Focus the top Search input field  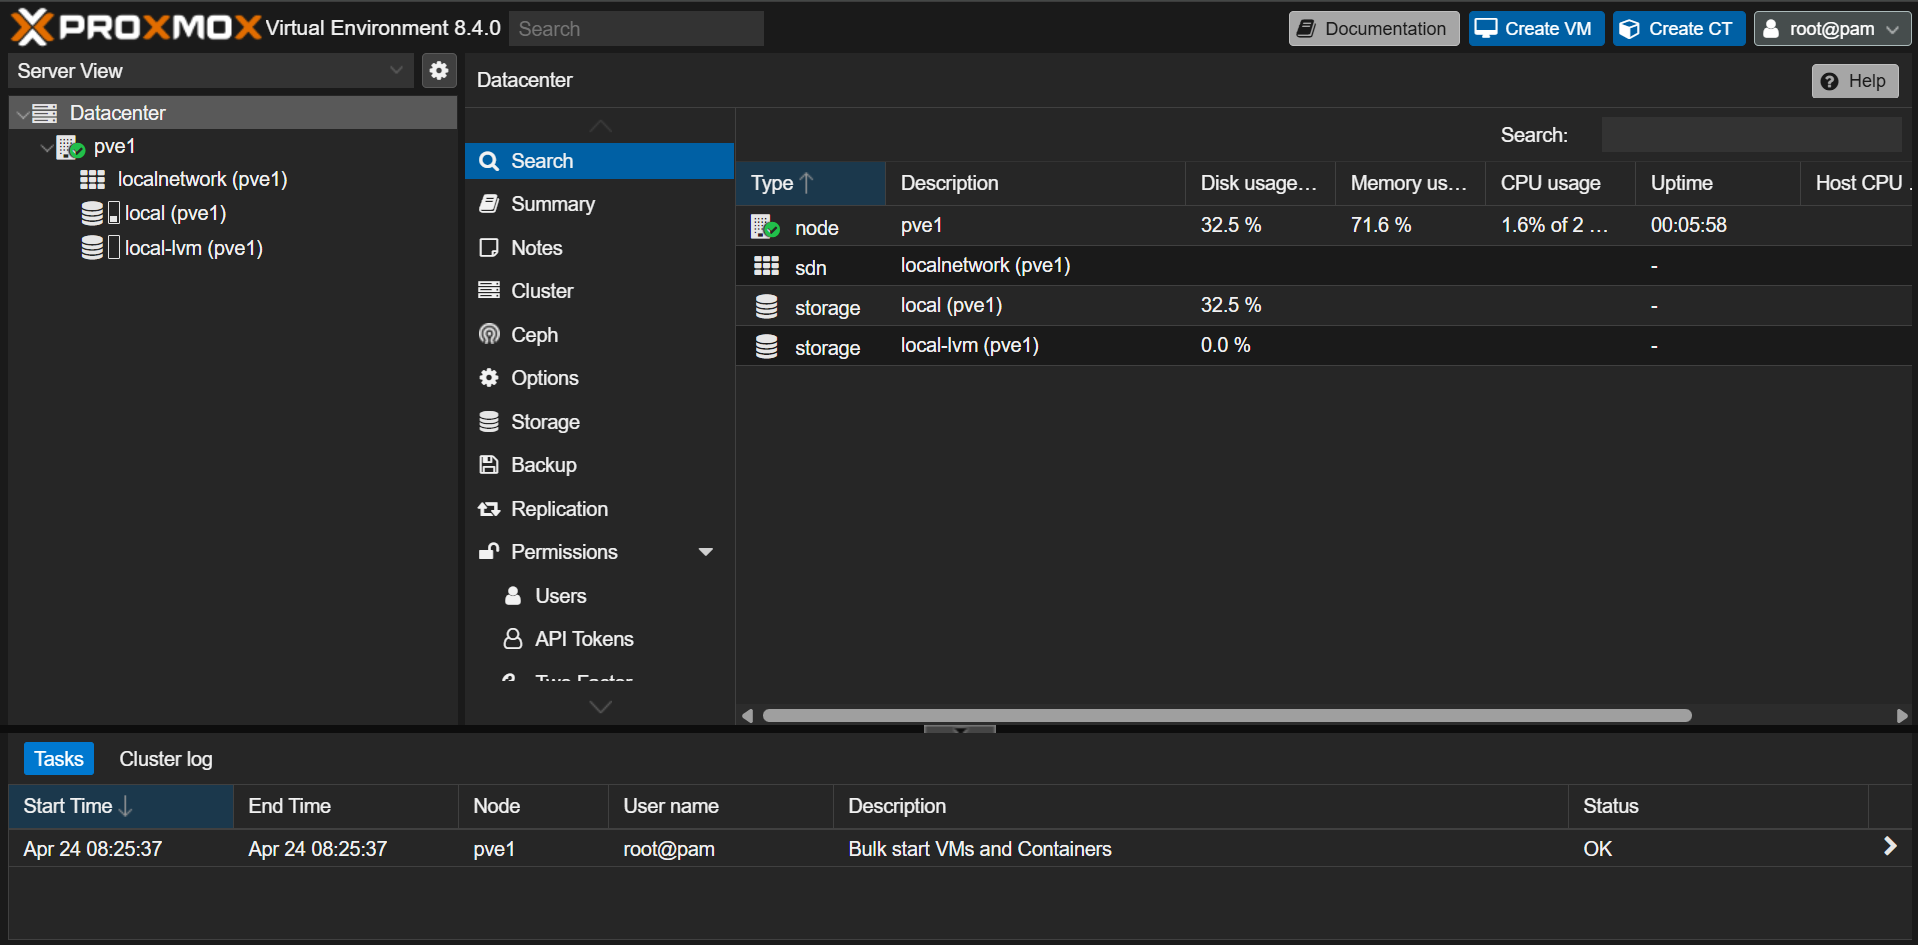[636, 29]
